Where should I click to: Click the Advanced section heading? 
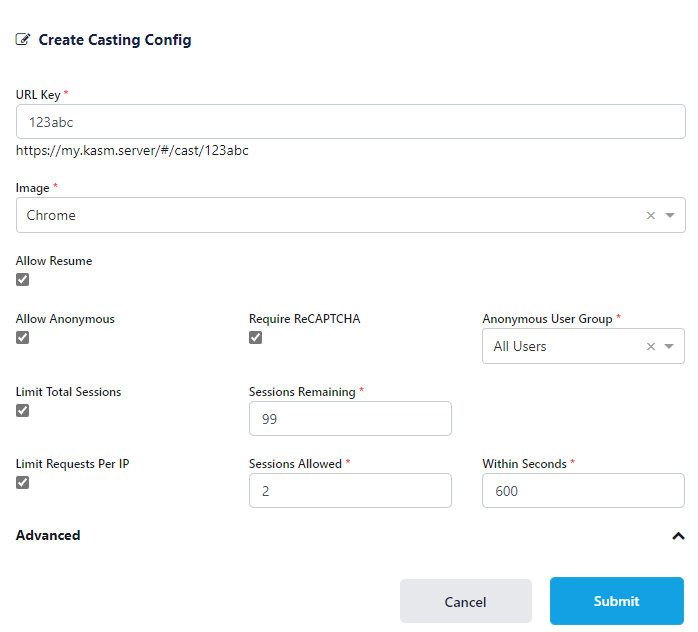(48, 536)
